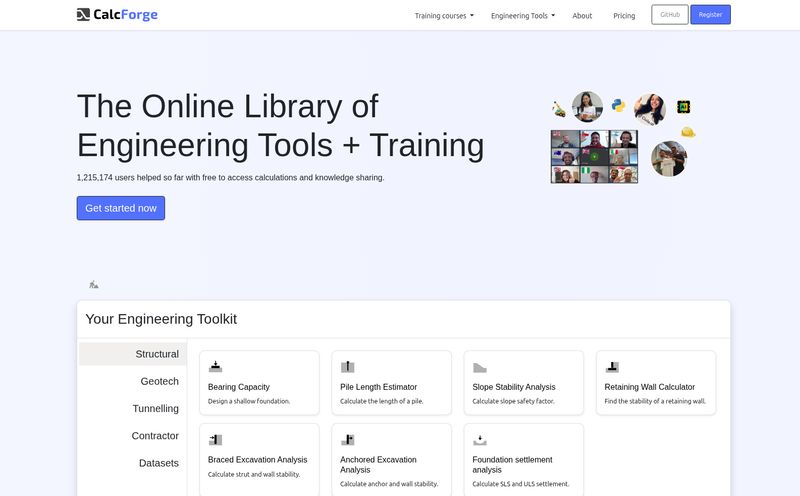Click the small icon above Engineering Toolkit

93,285
